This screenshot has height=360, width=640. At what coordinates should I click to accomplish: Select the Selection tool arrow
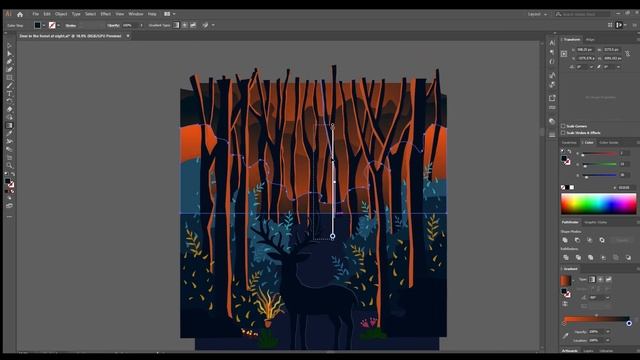pos(9,46)
